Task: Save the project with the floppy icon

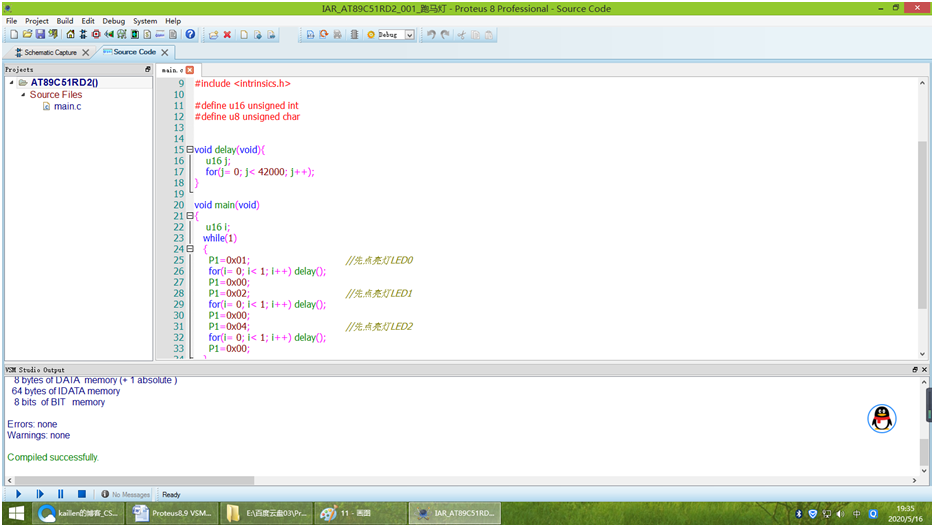Action: point(40,35)
